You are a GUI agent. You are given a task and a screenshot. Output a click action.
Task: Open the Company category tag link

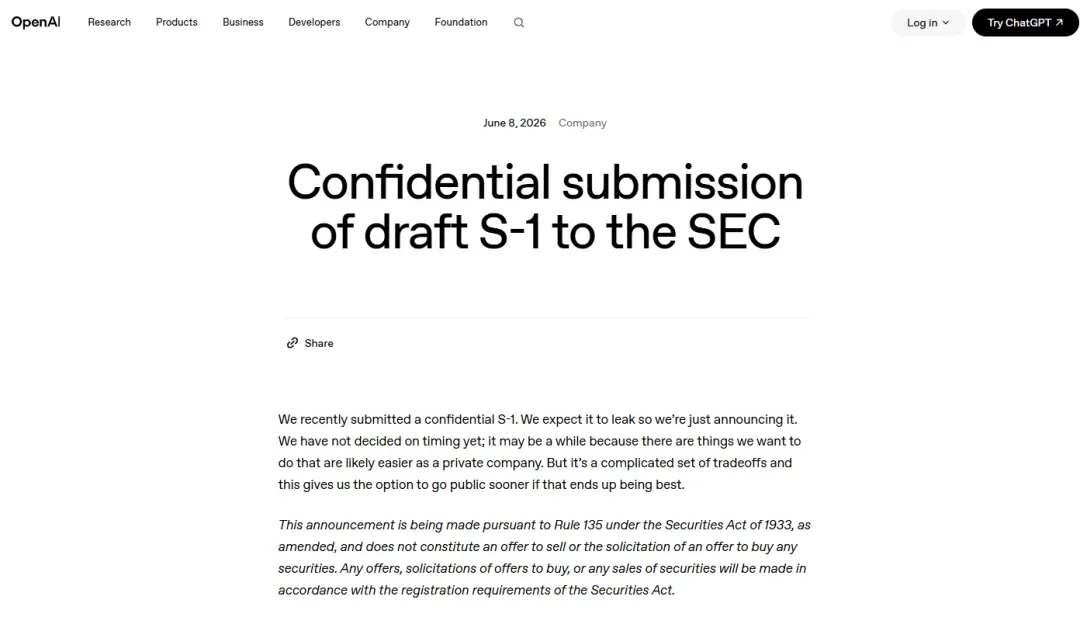pyautogui.click(x=582, y=123)
